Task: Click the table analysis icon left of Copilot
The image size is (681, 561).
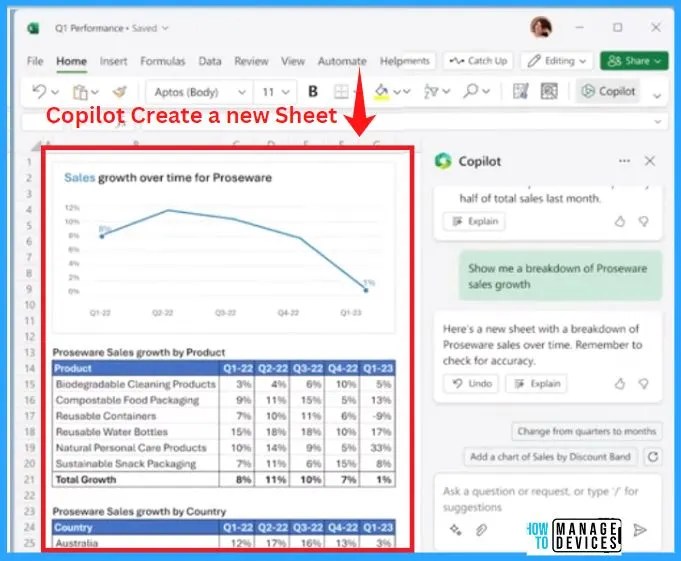Action: pos(520,91)
